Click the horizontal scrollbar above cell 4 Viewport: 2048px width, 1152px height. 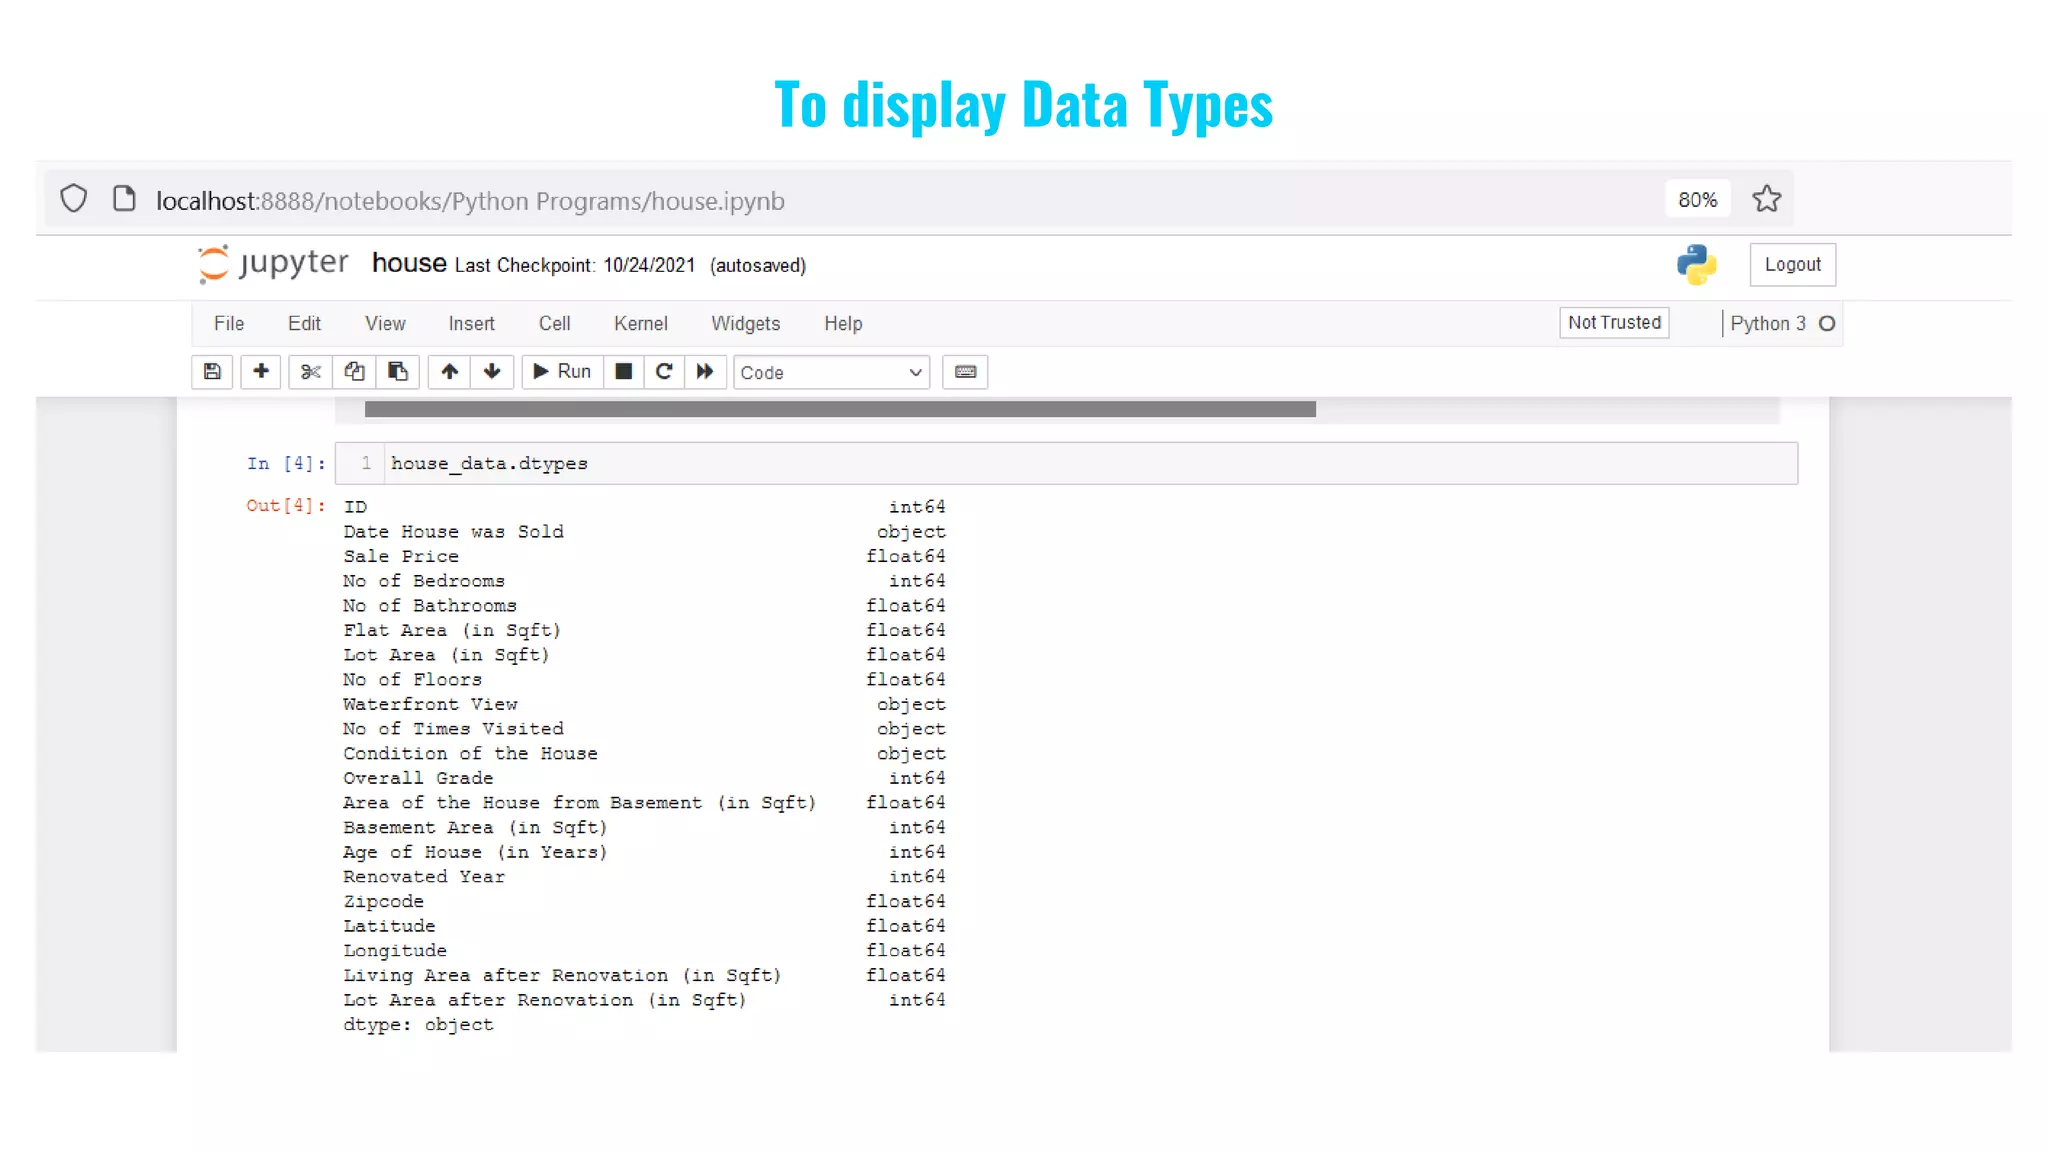coord(840,409)
